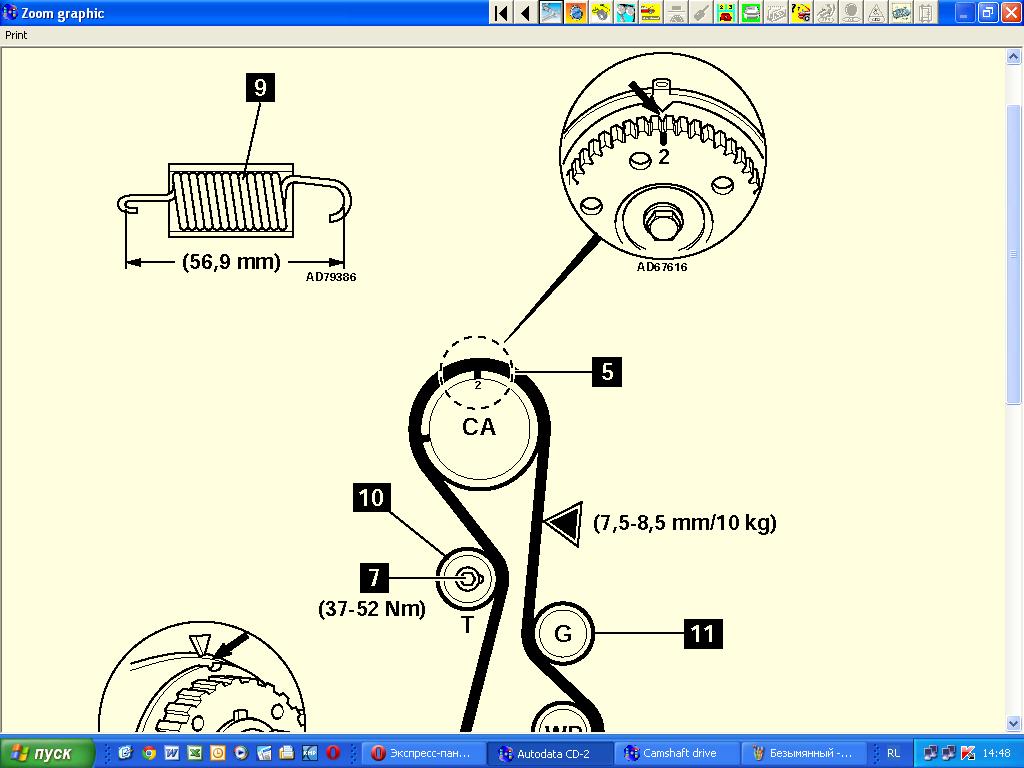Select the greyed round lamp toolbar icon
The image size is (1024, 768).
[x=850, y=12]
